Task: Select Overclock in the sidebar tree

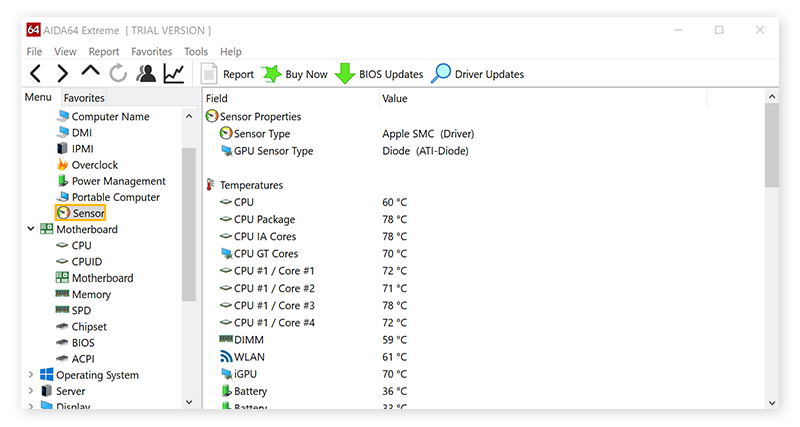Action: point(94,165)
